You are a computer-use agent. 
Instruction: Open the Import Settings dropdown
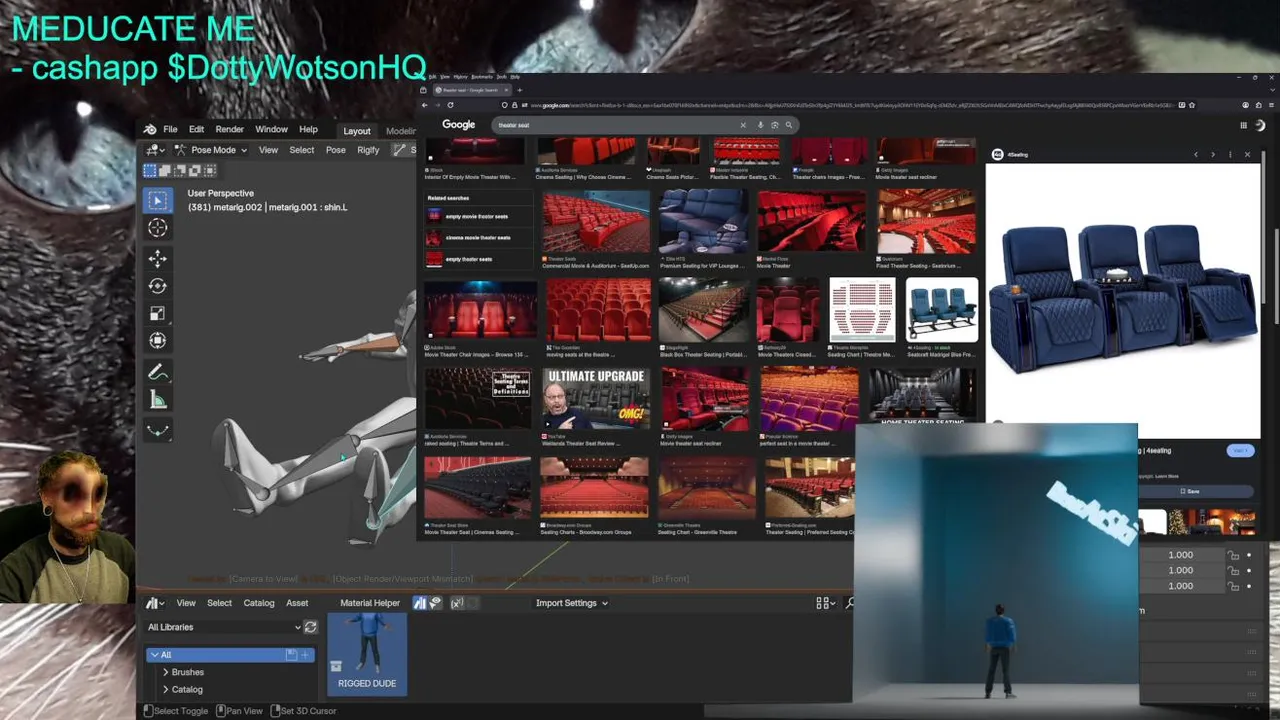(x=572, y=603)
